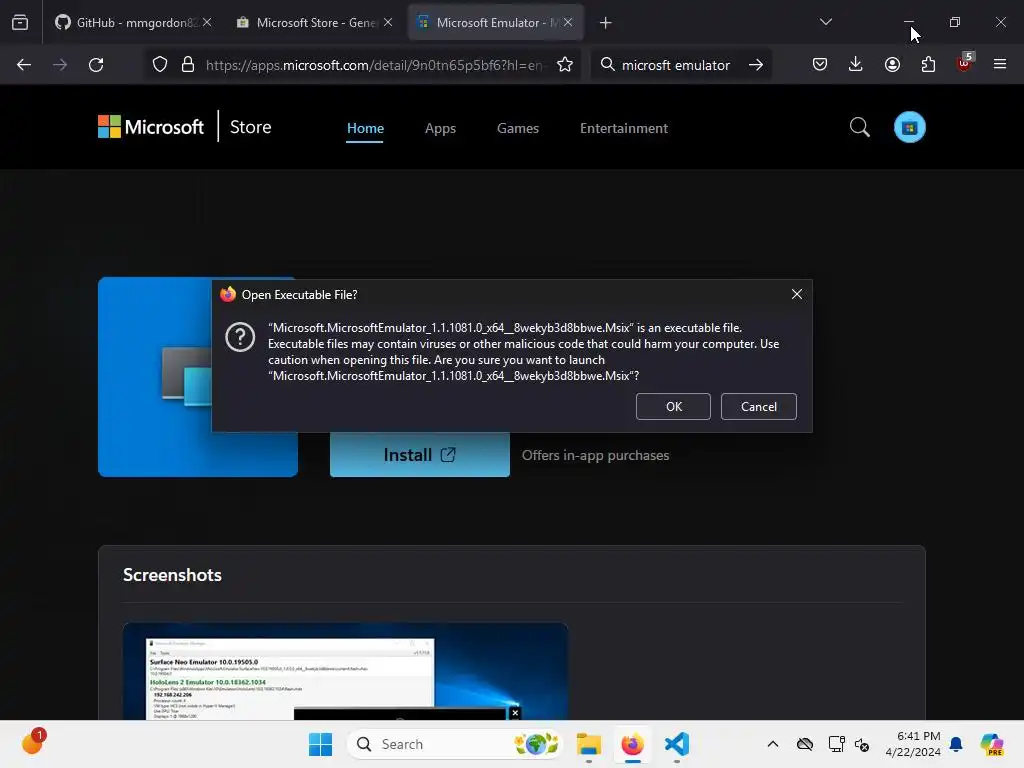Close the GitHub tab

(x=207, y=22)
